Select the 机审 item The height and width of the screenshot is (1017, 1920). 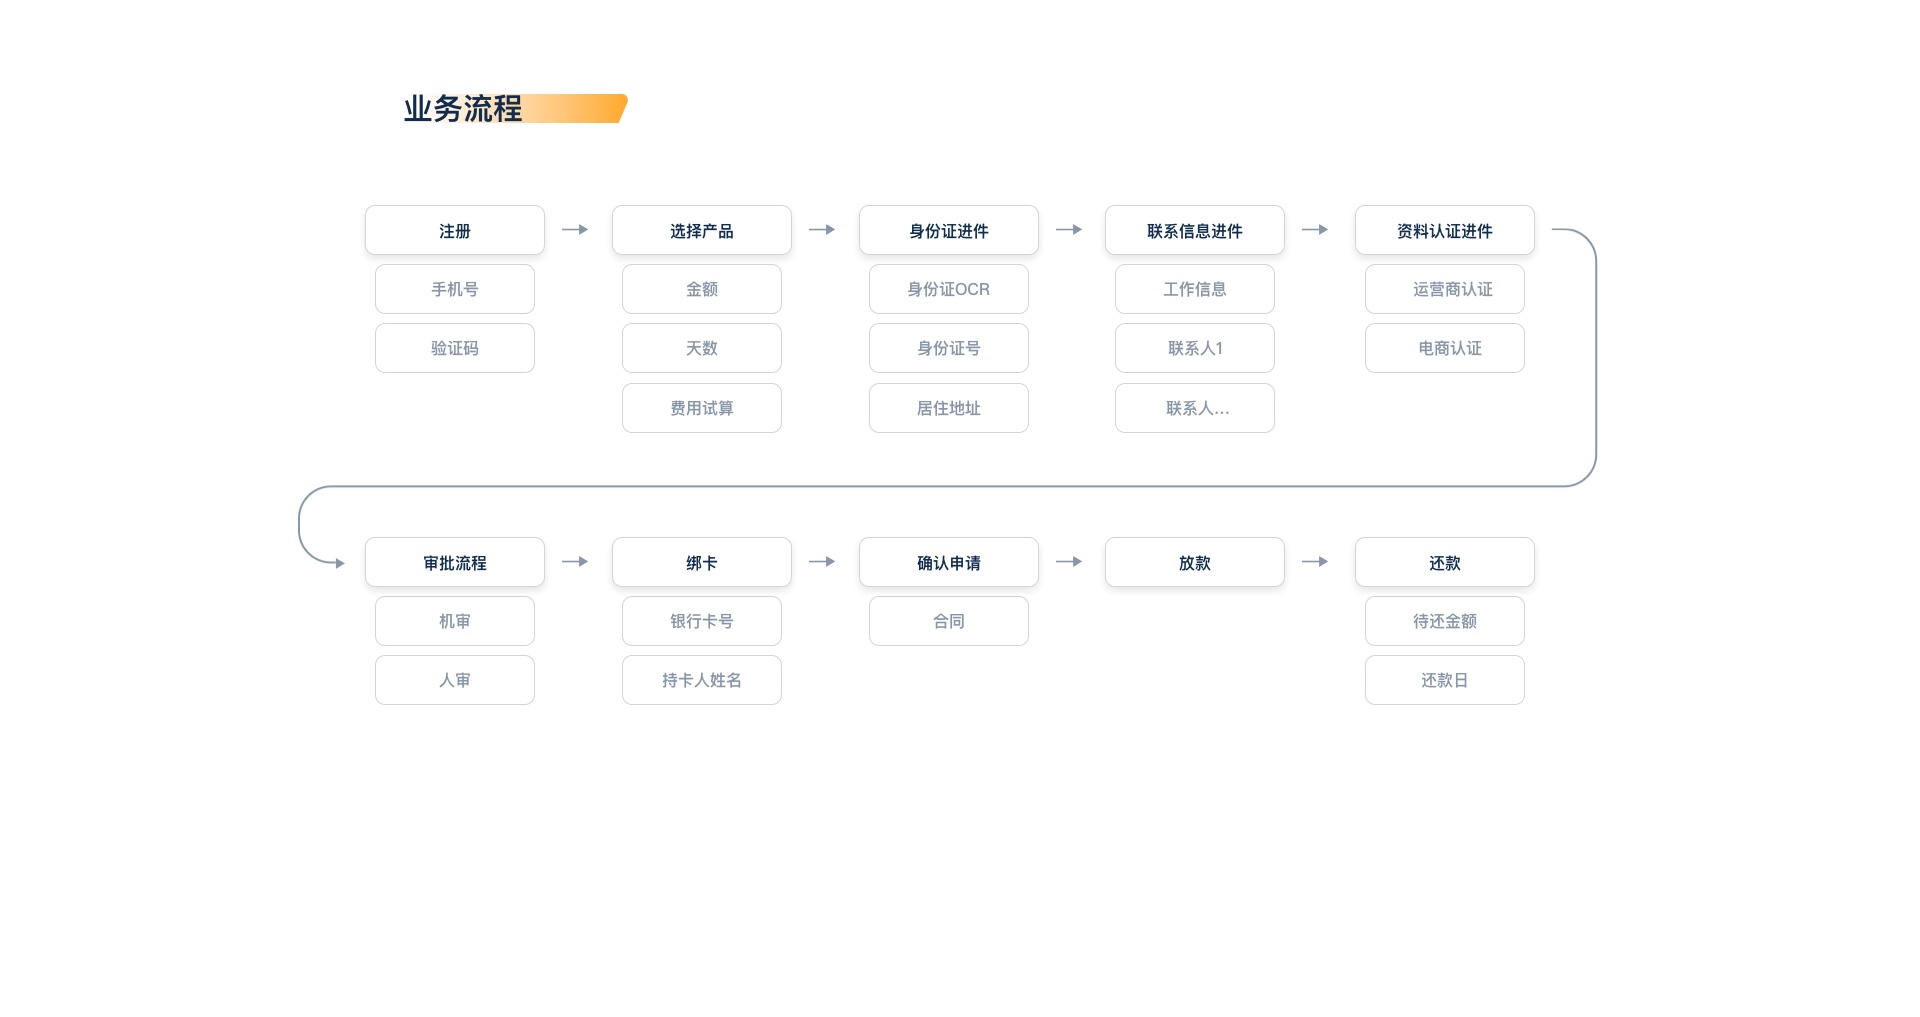455,621
